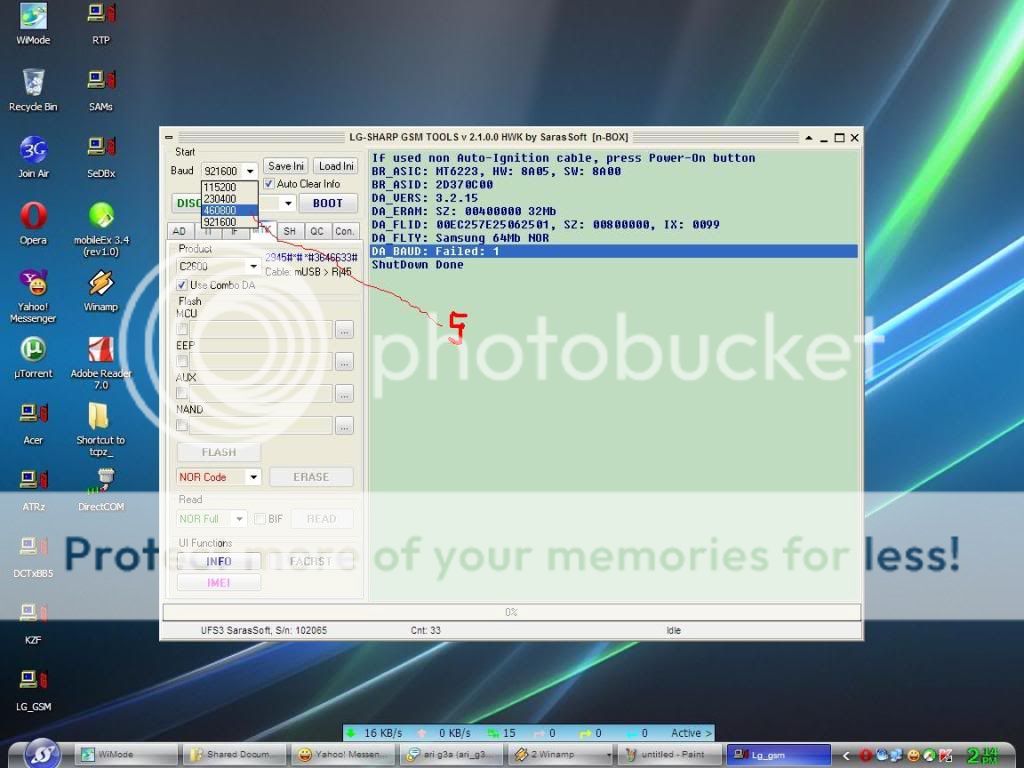
Task: Toggle the BIF checkbox
Action: [x=260, y=519]
